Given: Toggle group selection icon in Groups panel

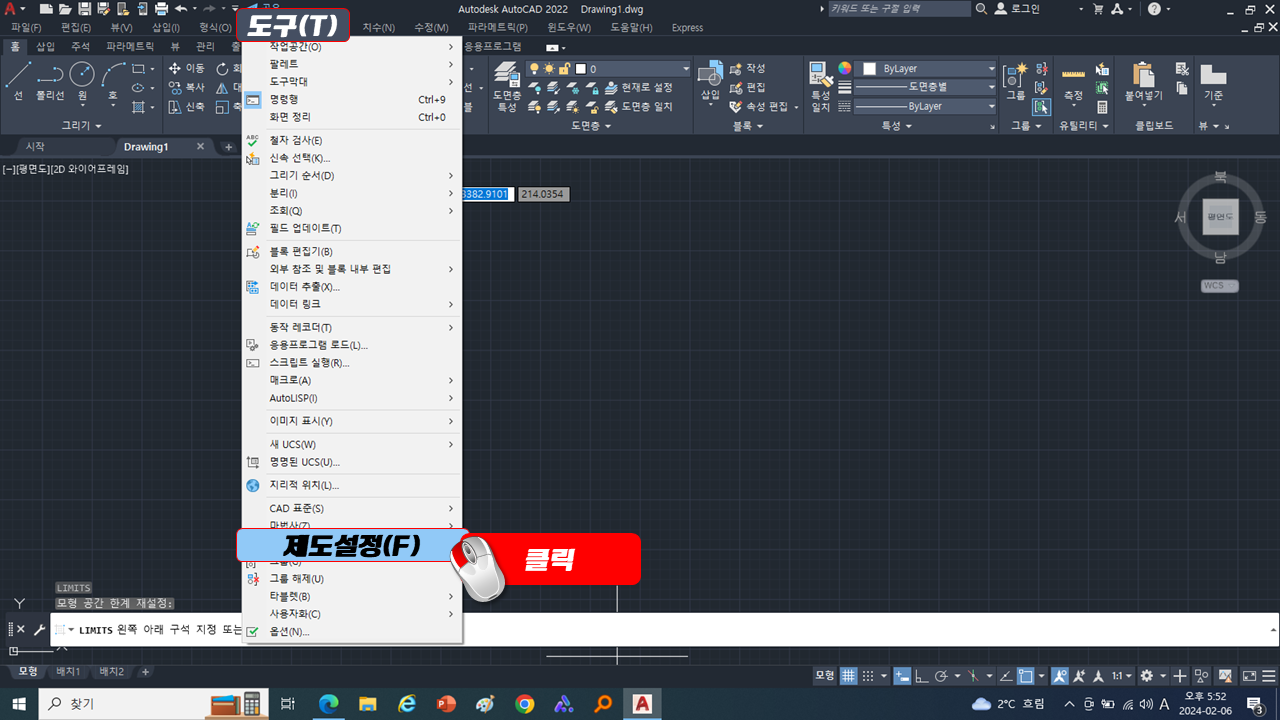Looking at the screenshot, I should (1042, 106).
